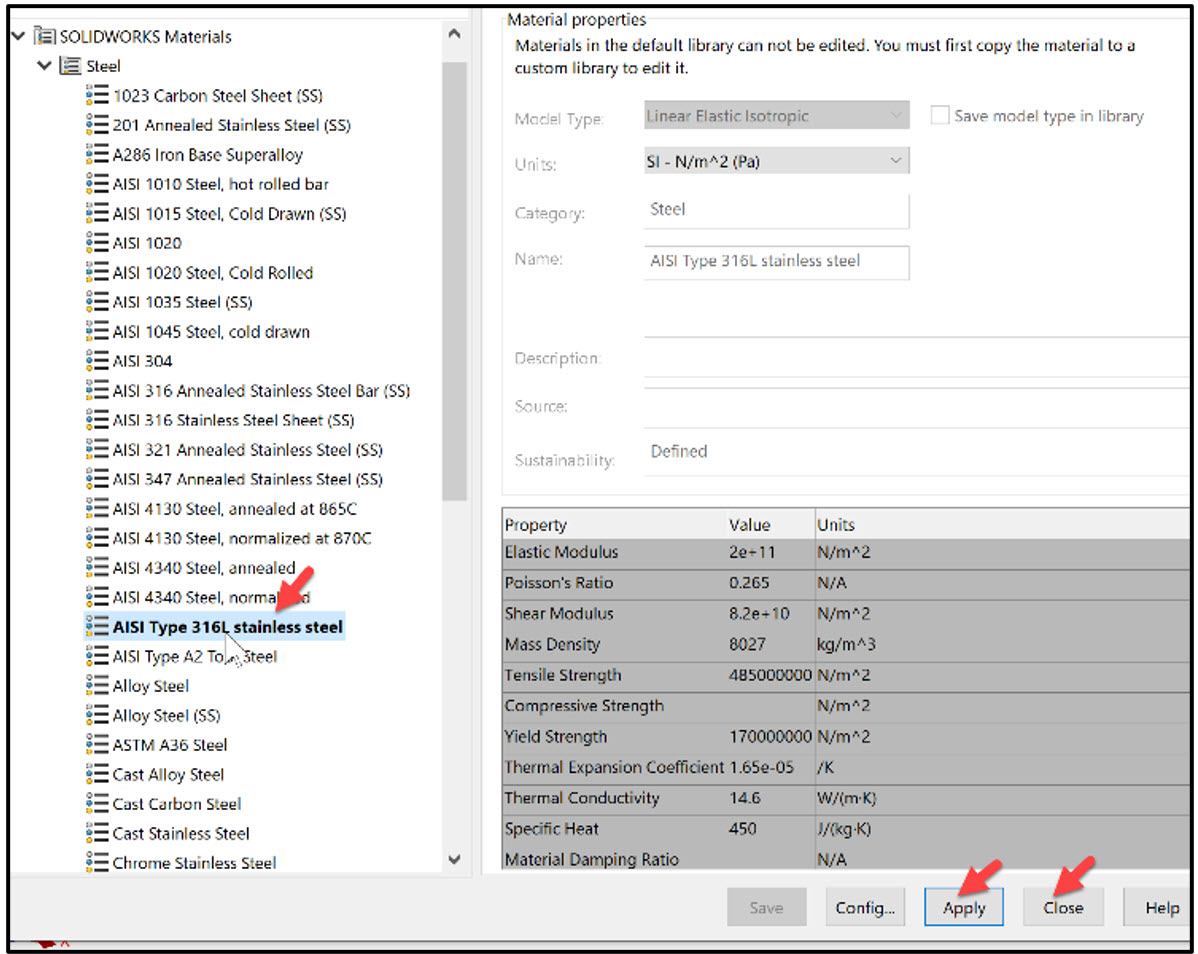Collapse the SOLIDWORKS Materials tree
The height and width of the screenshot is (954, 1198).
(18, 35)
